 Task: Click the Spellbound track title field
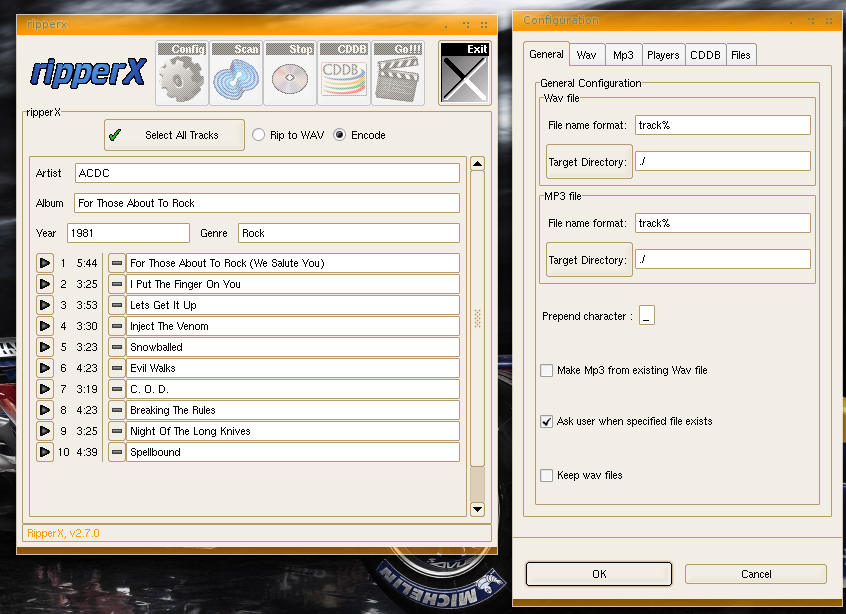(x=292, y=452)
